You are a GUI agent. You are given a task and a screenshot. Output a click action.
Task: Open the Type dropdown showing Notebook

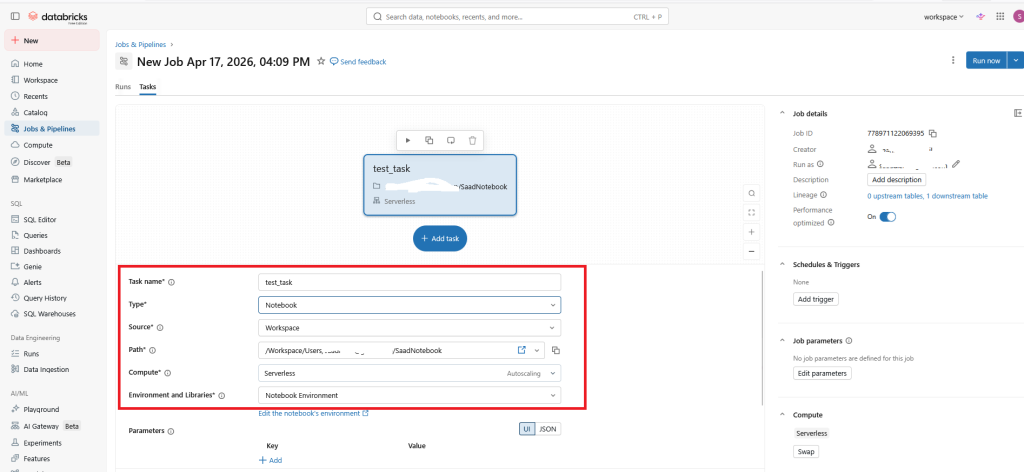click(x=409, y=304)
